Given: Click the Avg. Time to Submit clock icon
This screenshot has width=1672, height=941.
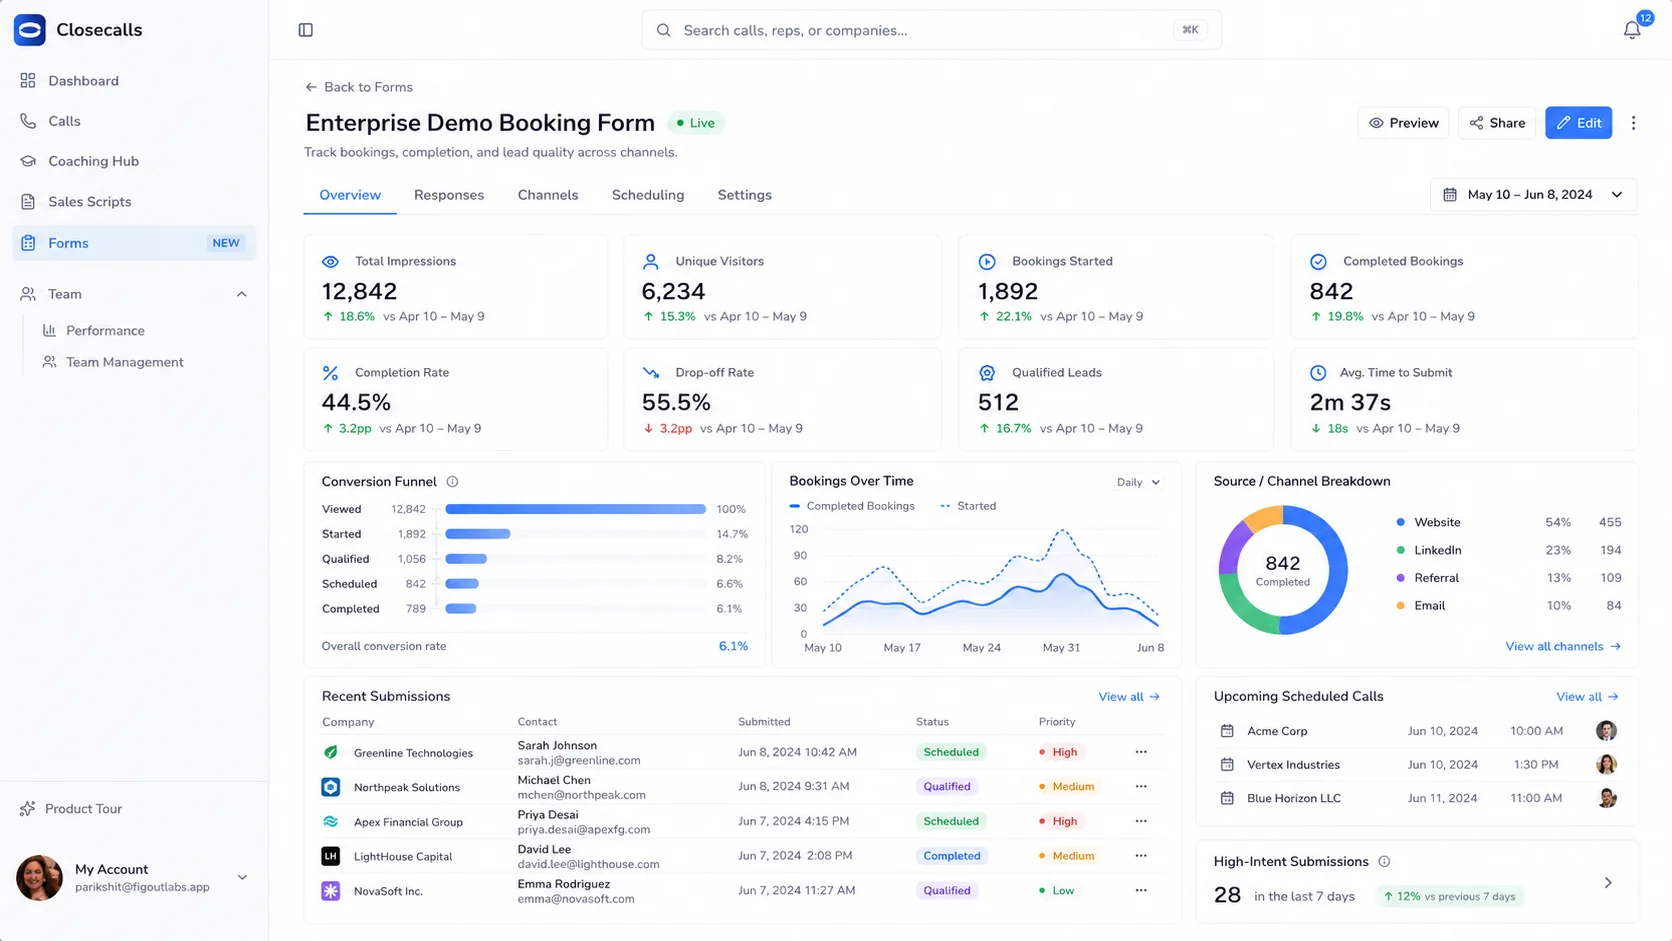Looking at the screenshot, I should (1318, 372).
